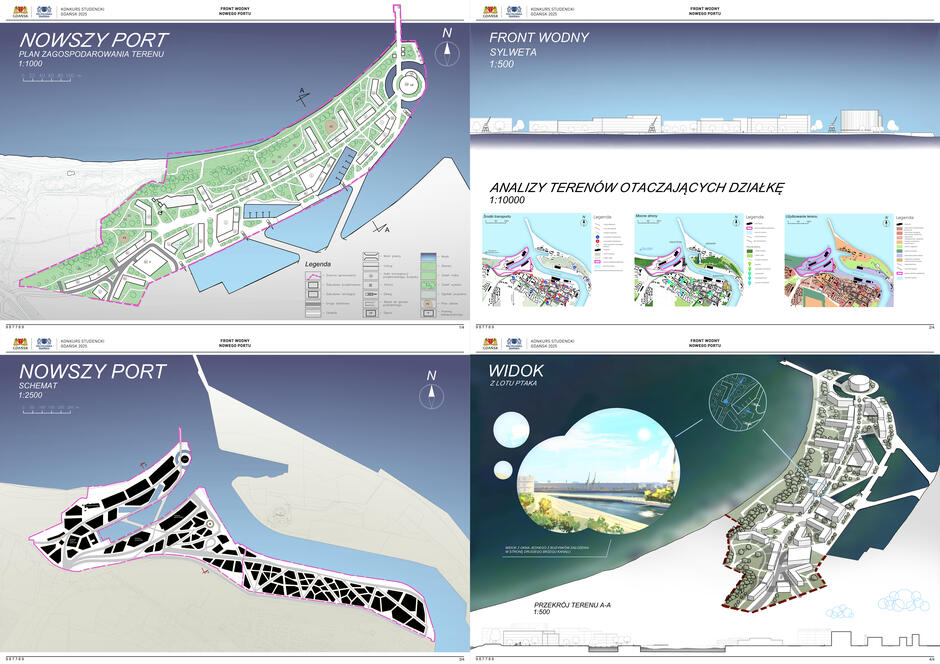Click the 'FRONT WODNY' Sylweta title
This screenshot has height=664, width=940.
(x=538, y=38)
